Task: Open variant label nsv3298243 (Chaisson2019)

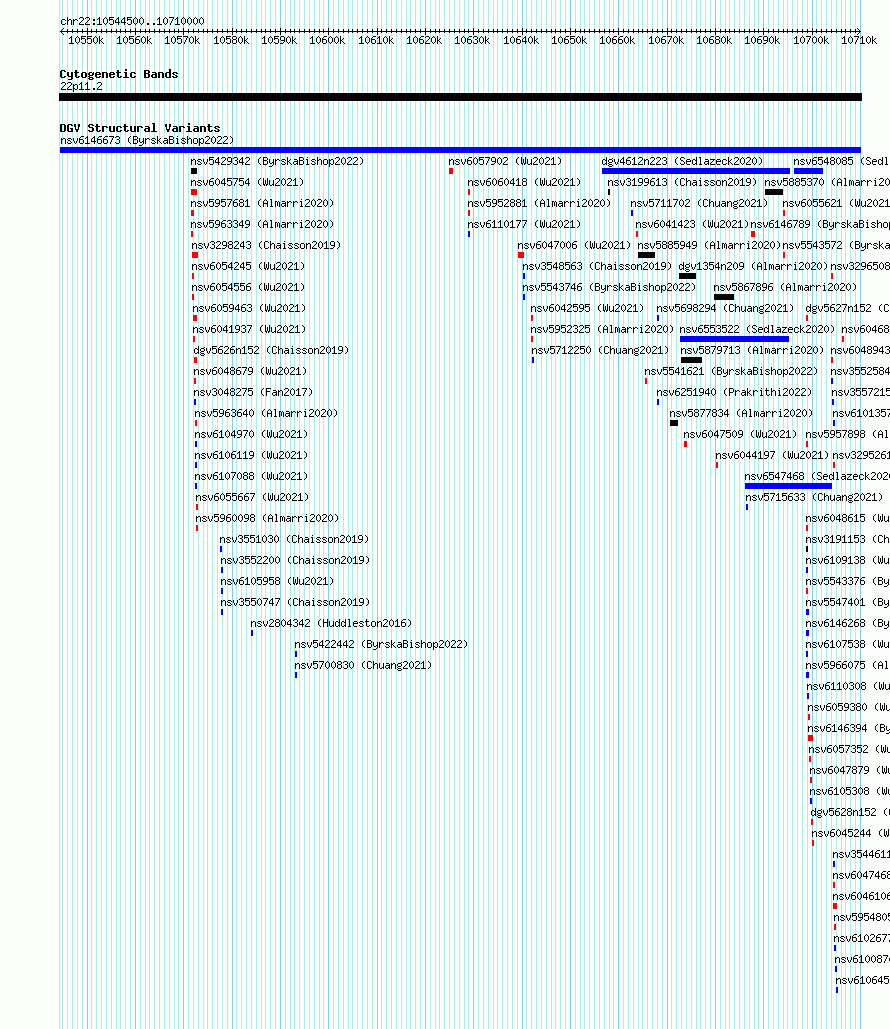Action: (266, 245)
